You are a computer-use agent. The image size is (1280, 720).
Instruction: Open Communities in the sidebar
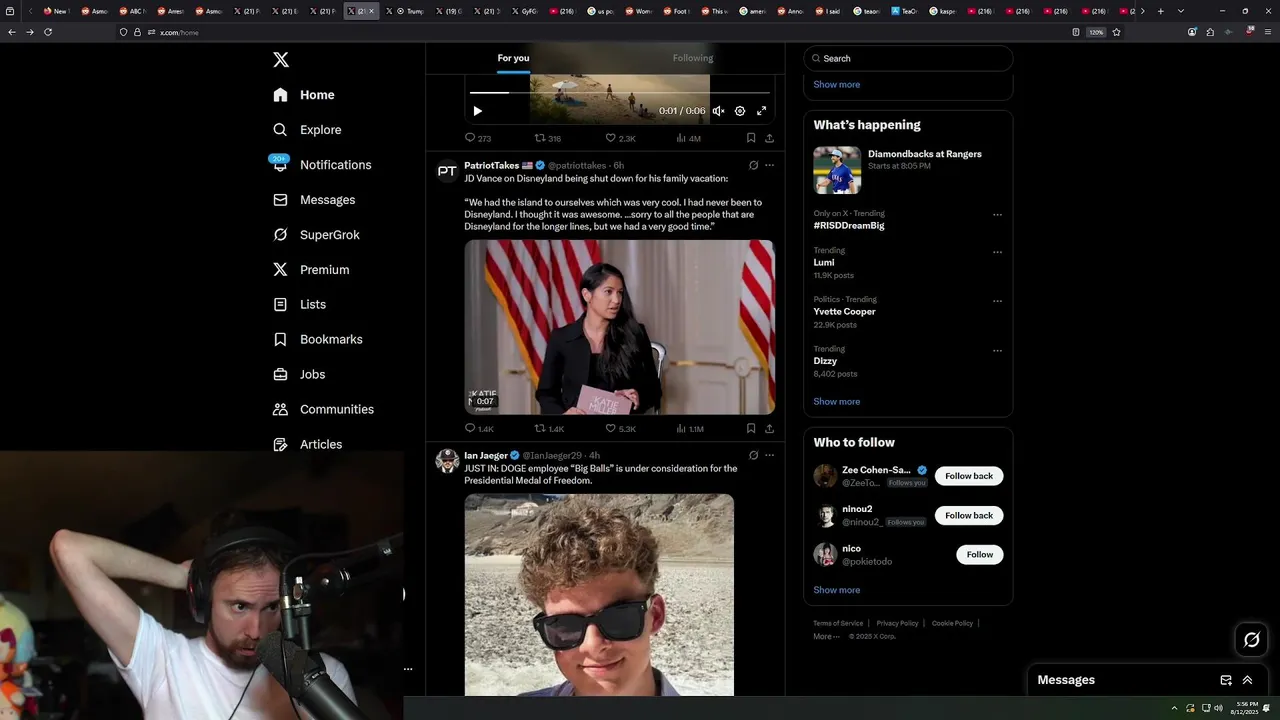pos(323,409)
